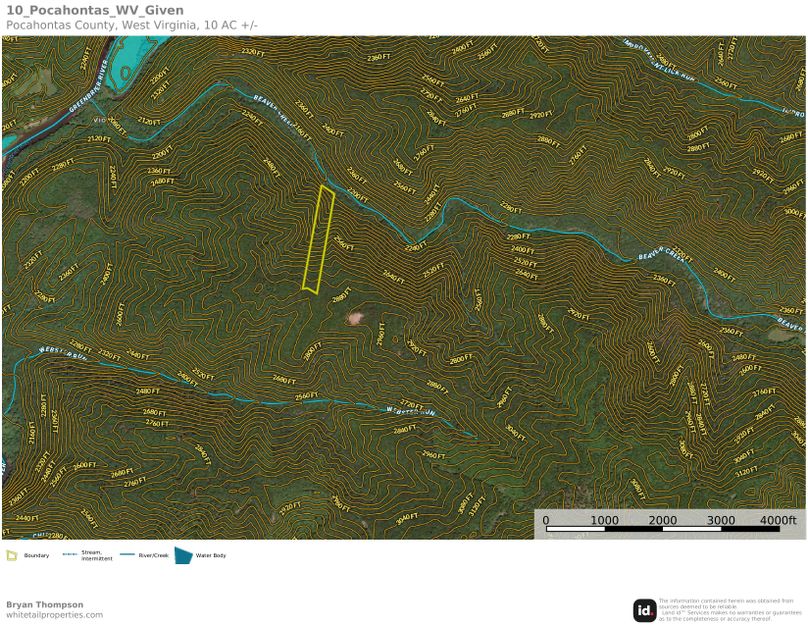Click the Pocahontas County subtitle text
808x625 pixels.
(x=130, y=24)
